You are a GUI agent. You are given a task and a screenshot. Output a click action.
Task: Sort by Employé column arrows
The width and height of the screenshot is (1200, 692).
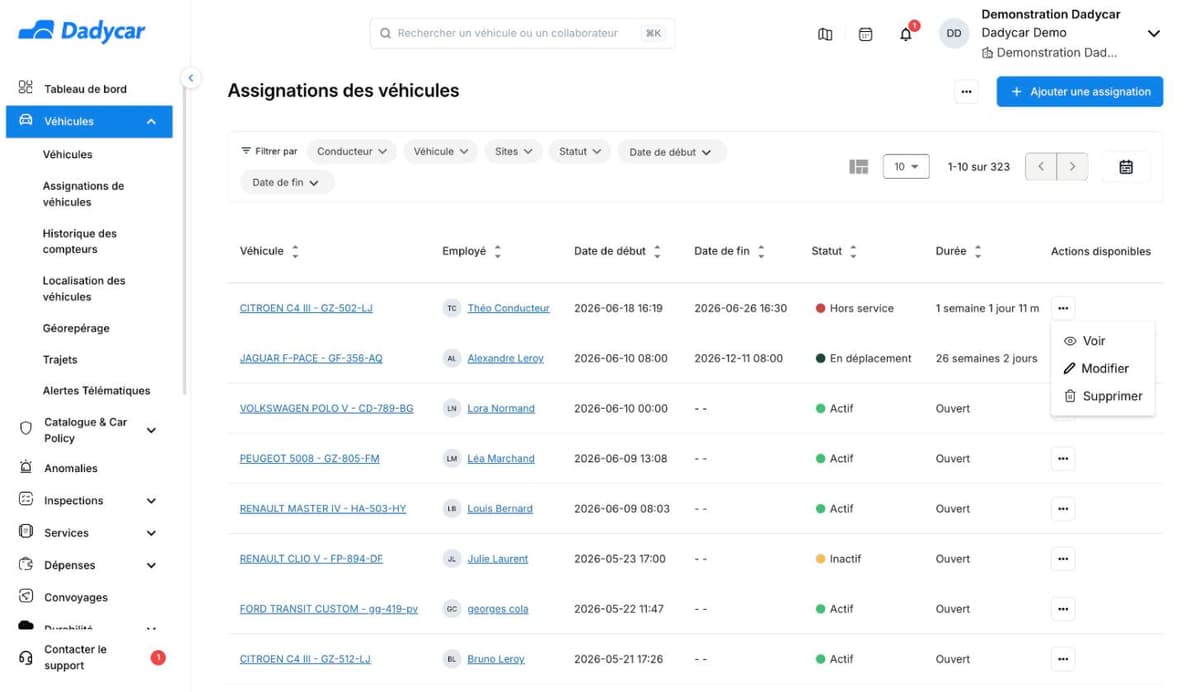pos(498,252)
